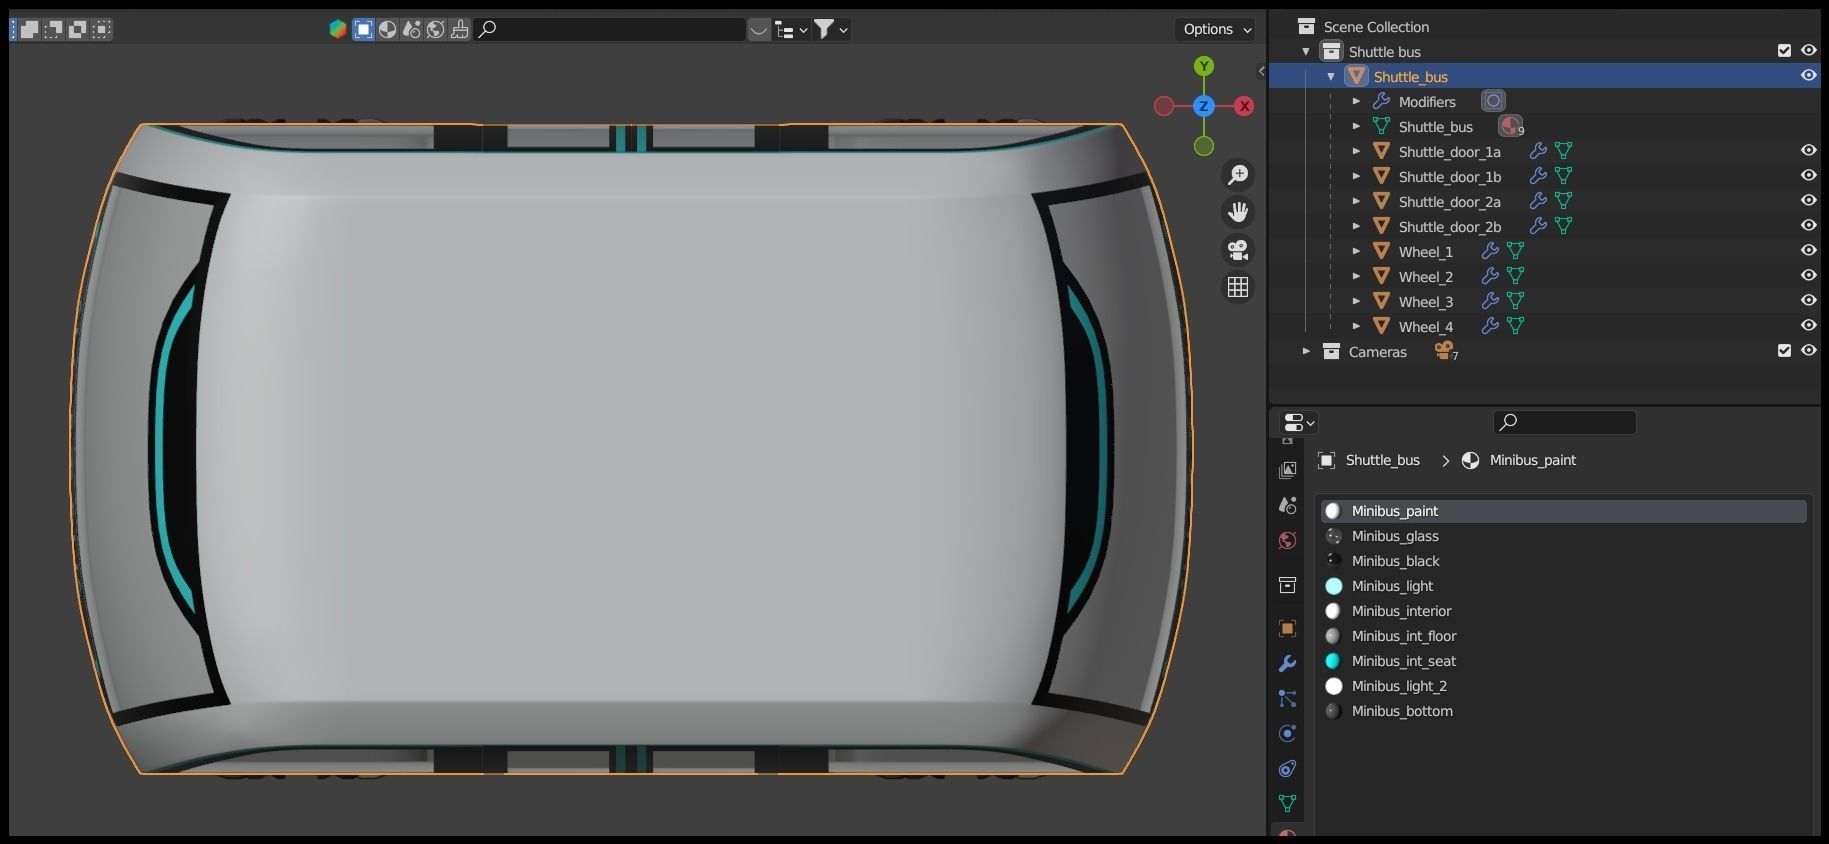Open the Physics properties tab icon

(x=1287, y=734)
